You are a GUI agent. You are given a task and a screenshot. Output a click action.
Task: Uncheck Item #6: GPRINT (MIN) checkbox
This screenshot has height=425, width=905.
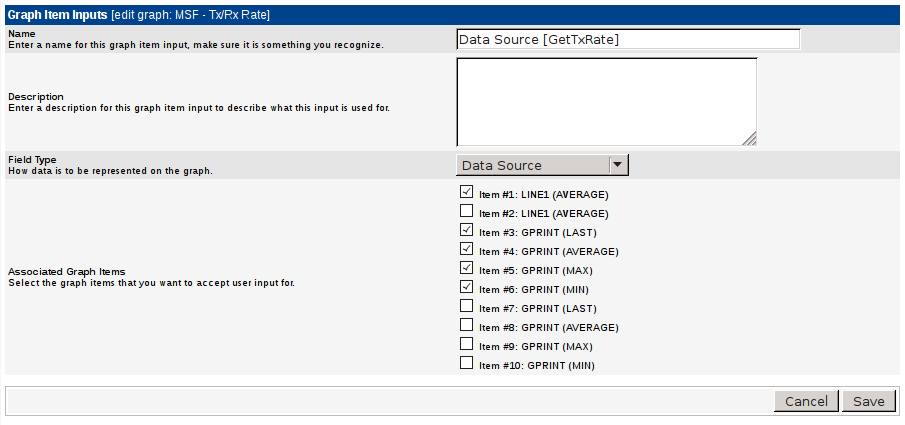466,287
